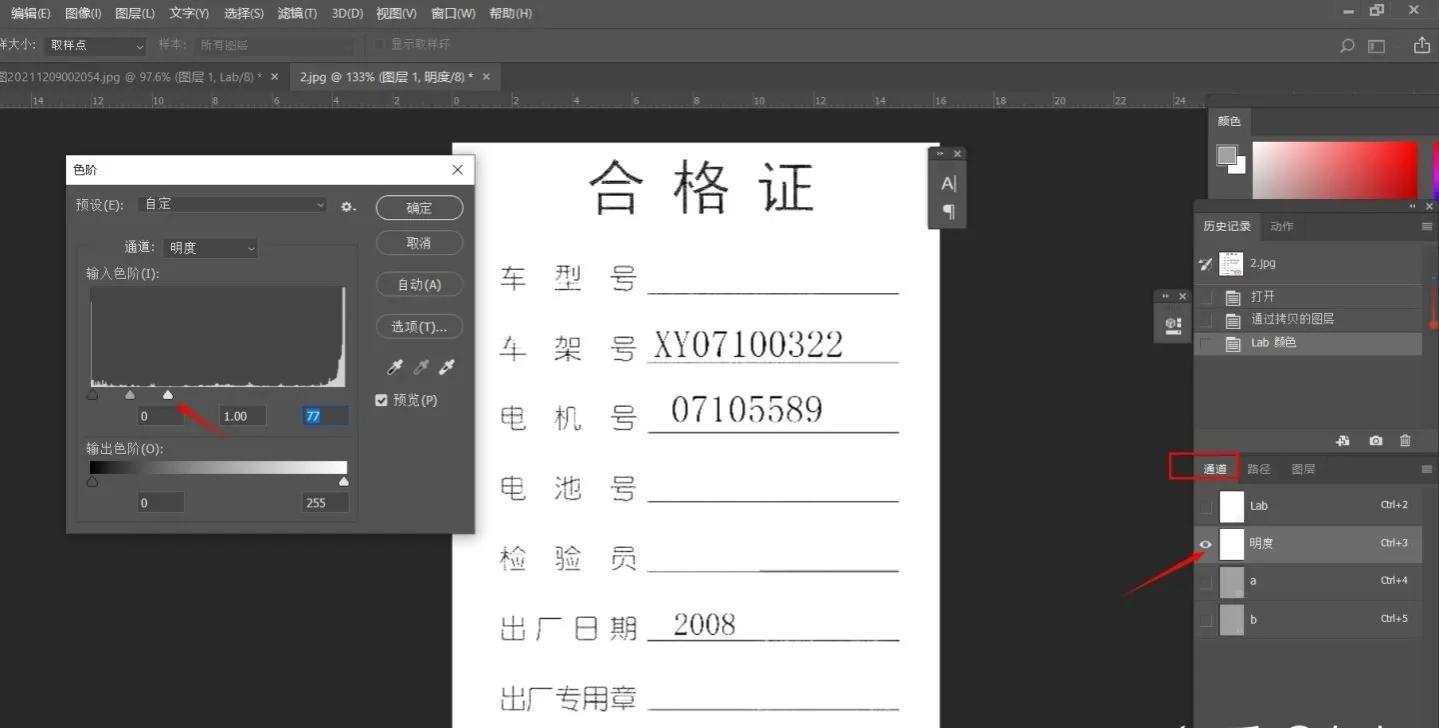
Task: Click the black point eyedropper in Levels
Action: click(x=395, y=367)
